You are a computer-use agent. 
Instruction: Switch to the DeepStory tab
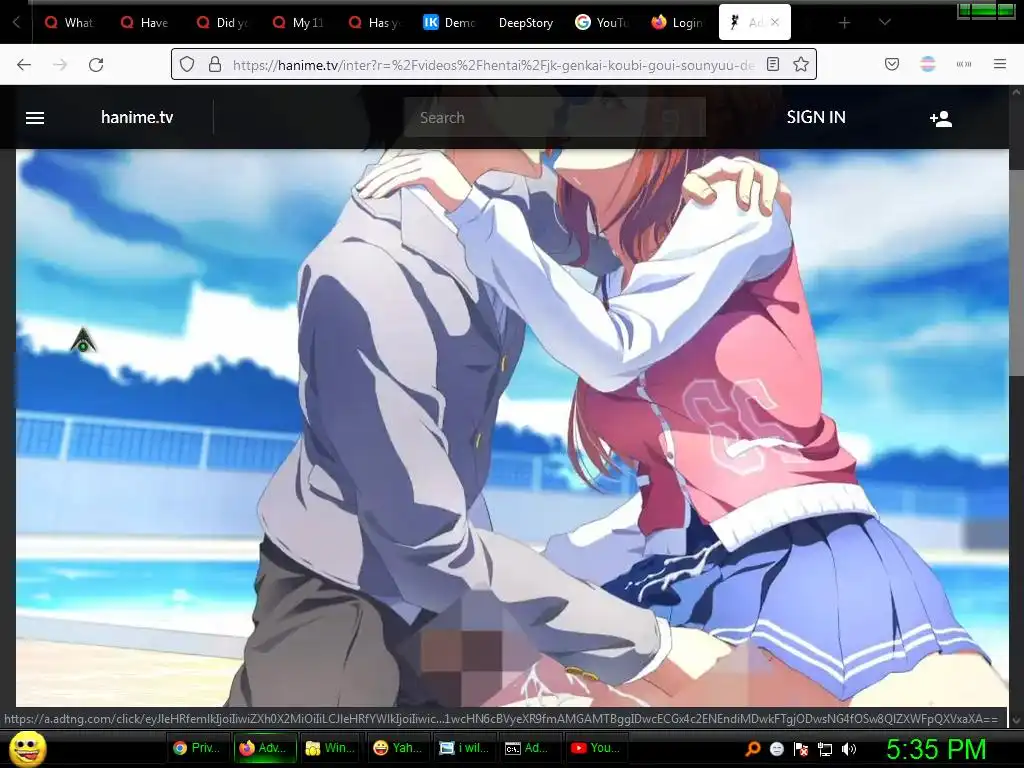526,23
